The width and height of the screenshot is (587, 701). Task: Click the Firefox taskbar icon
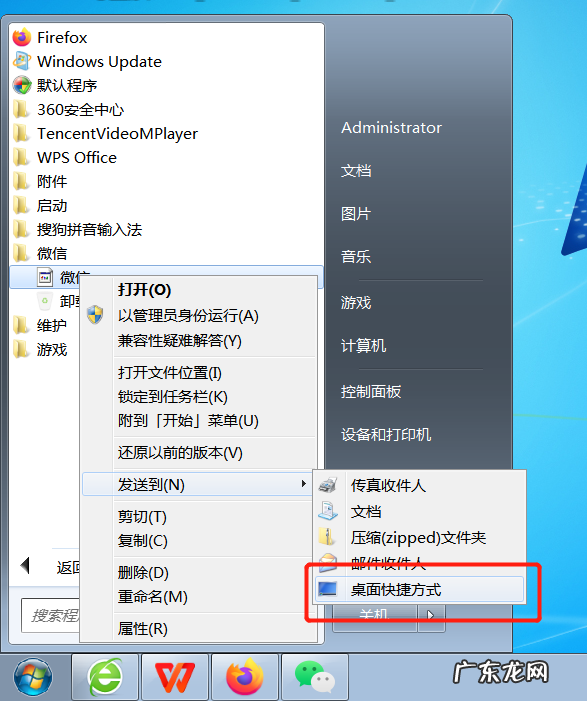tap(245, 677)
